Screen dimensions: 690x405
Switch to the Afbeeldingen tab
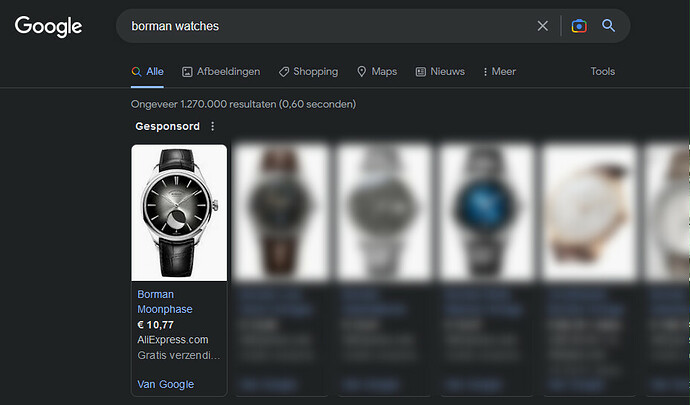point(221,72)
